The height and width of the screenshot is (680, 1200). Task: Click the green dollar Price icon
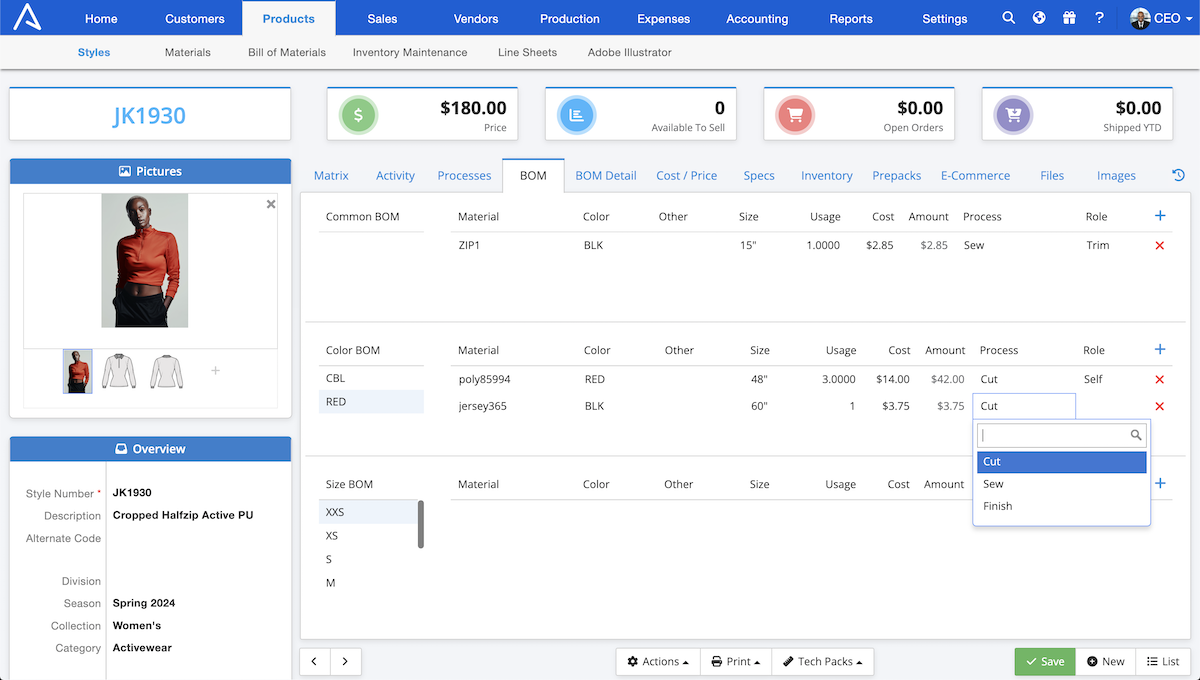(357, 113)
